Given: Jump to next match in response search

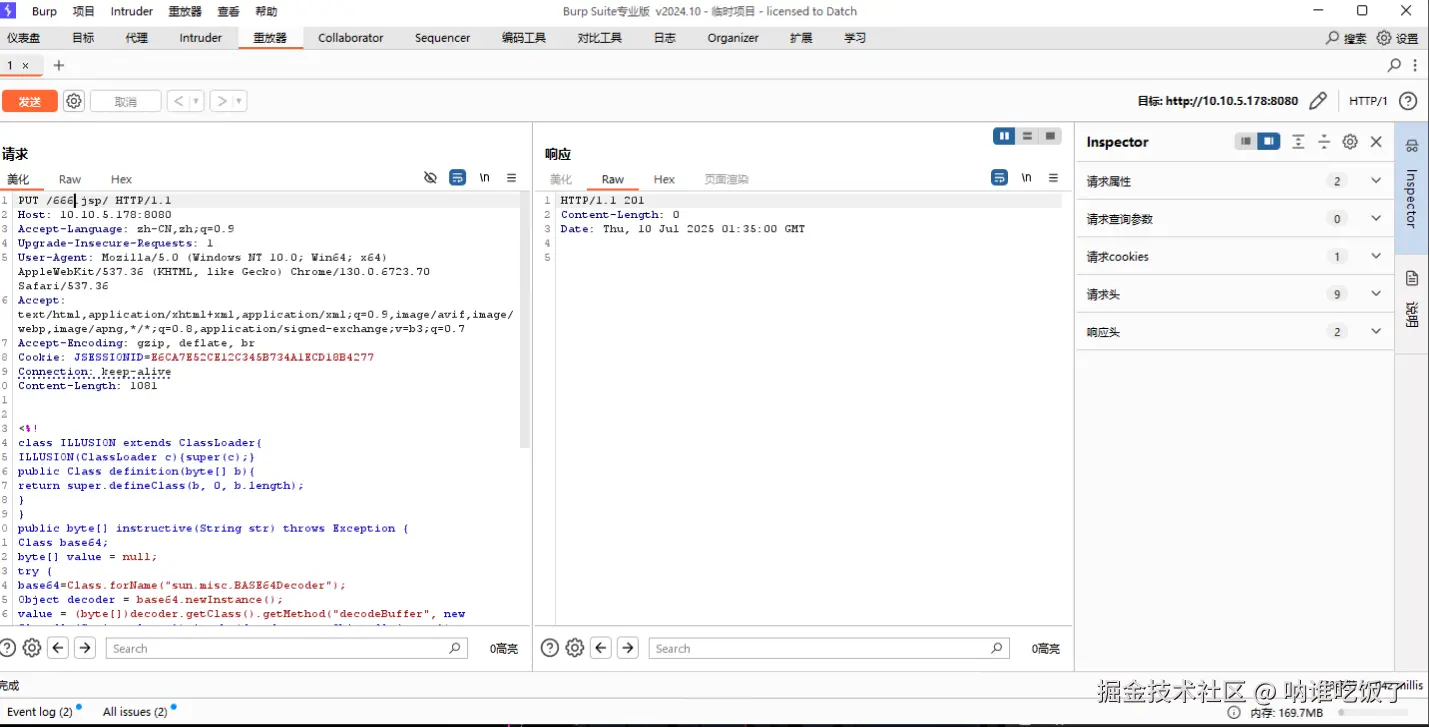Looking at the screenshot, I should [628, 648].
